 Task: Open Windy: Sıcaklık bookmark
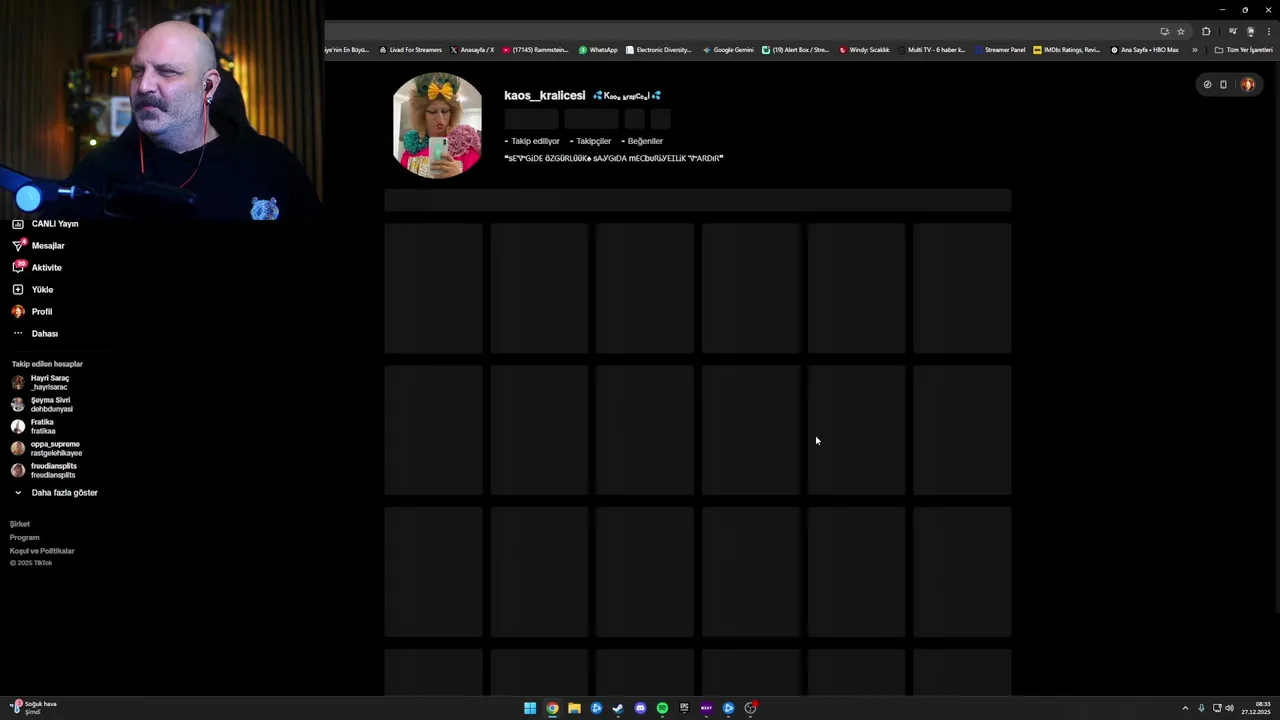tap(864, 50)
